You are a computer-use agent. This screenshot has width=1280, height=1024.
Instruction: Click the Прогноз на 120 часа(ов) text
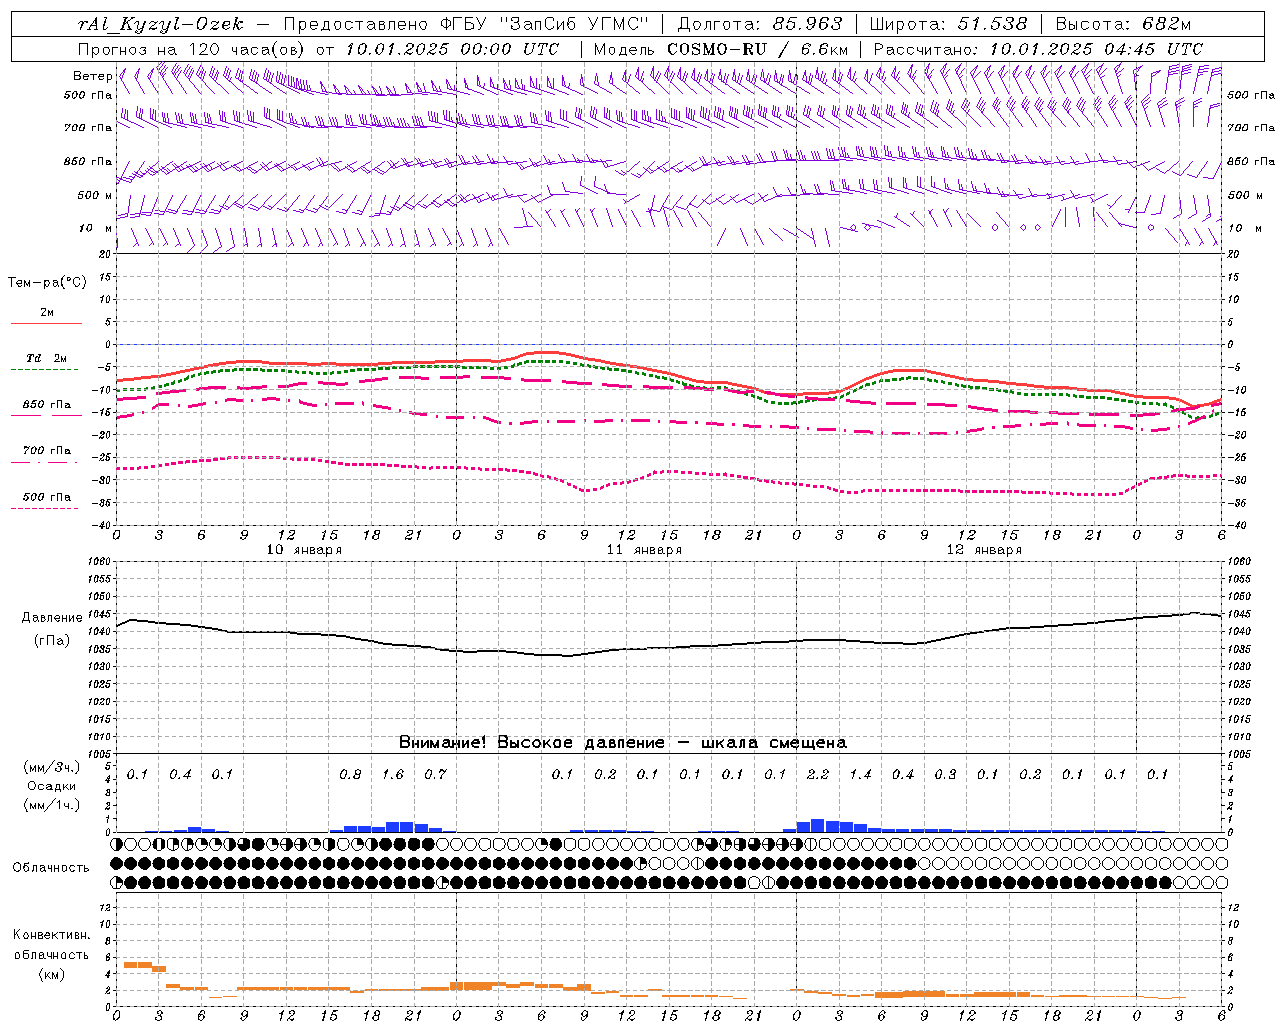point(193,49)
